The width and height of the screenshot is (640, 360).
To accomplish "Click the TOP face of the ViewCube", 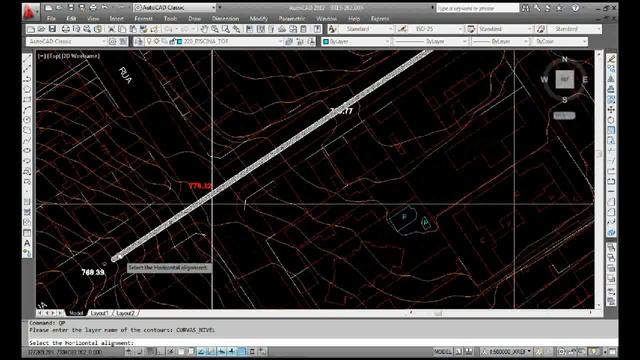I will tap(564, 79).
